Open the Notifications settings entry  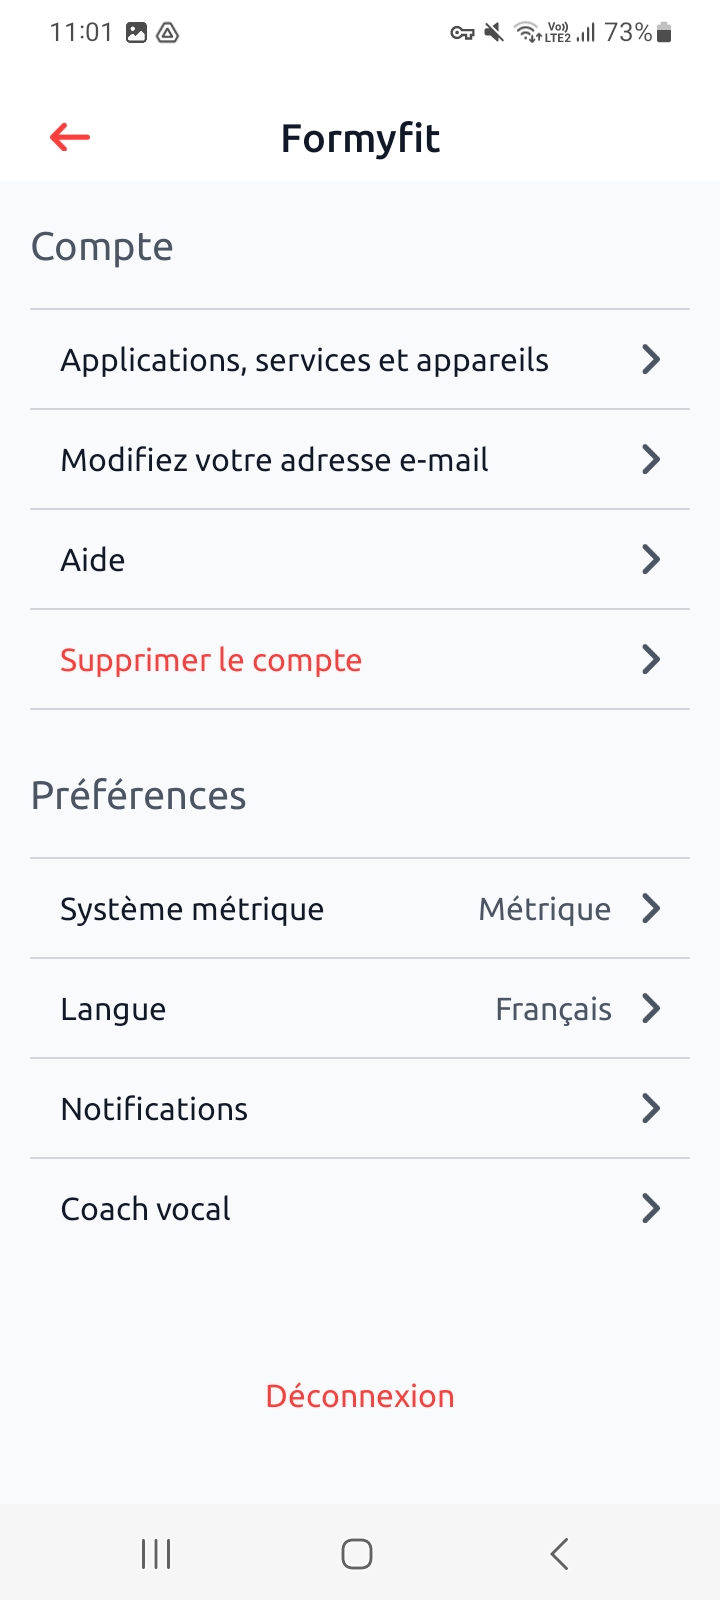tap(154, 1109)
